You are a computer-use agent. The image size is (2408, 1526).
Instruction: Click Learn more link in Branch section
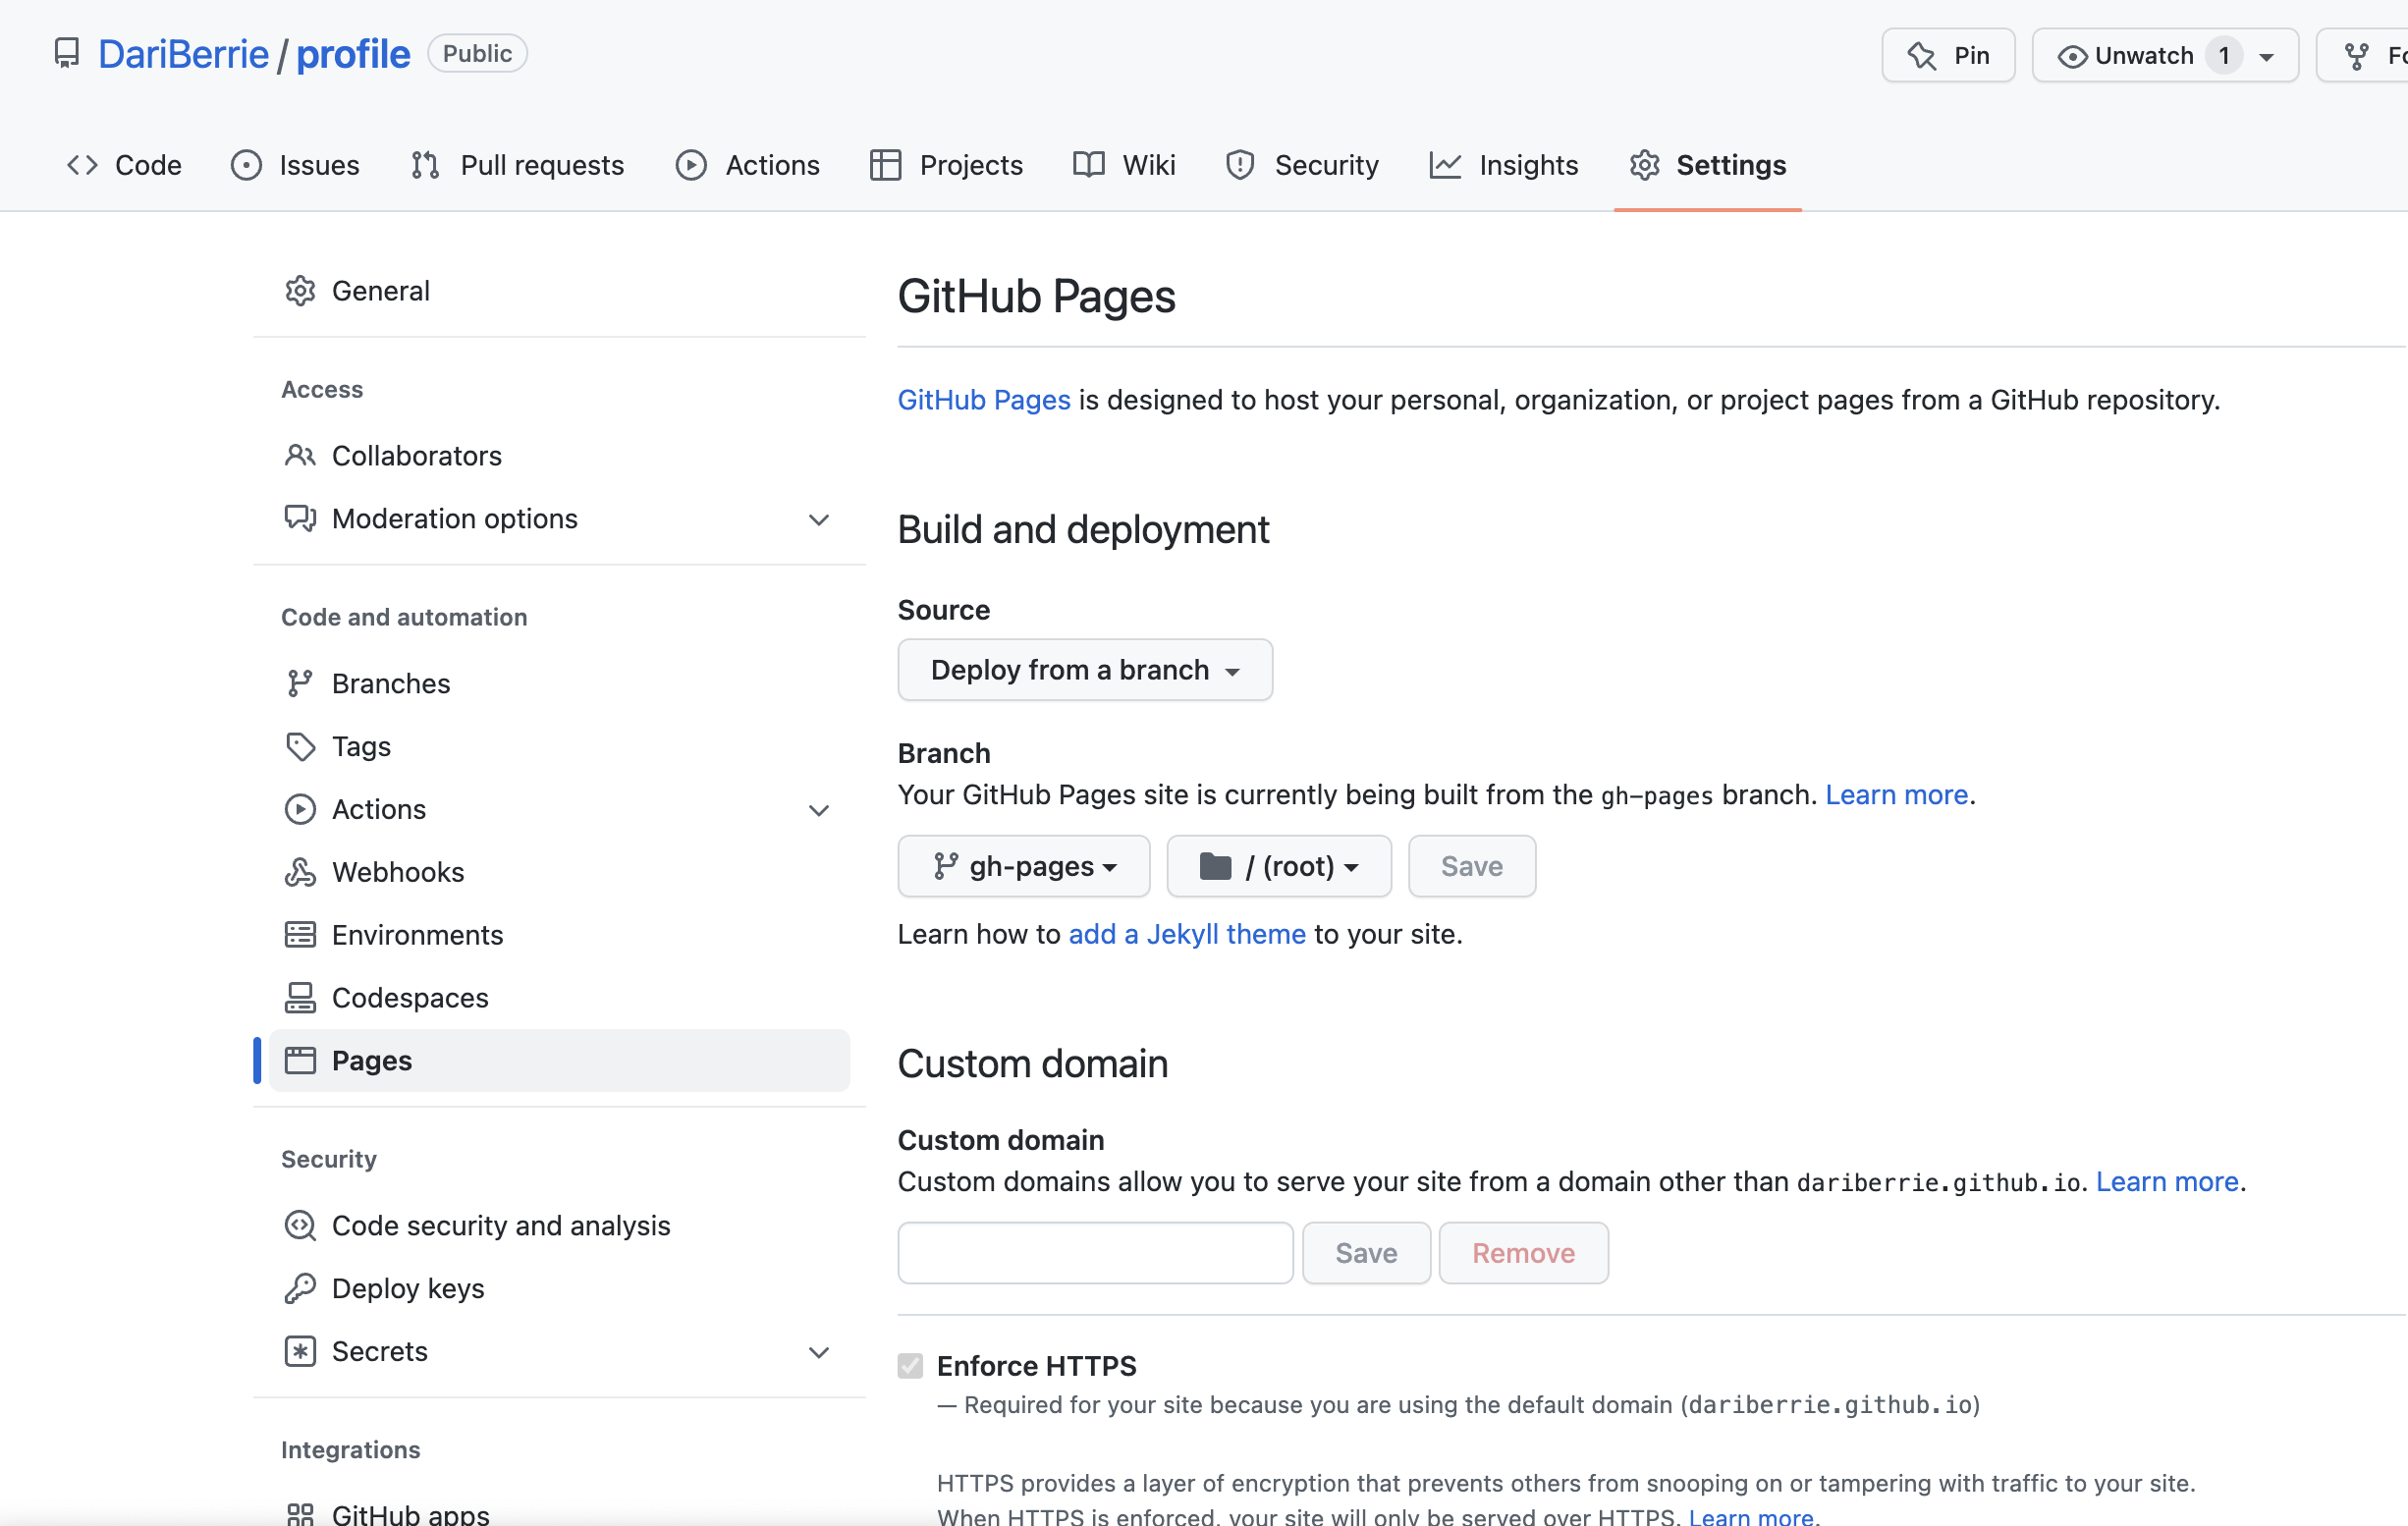(1896, 795)
